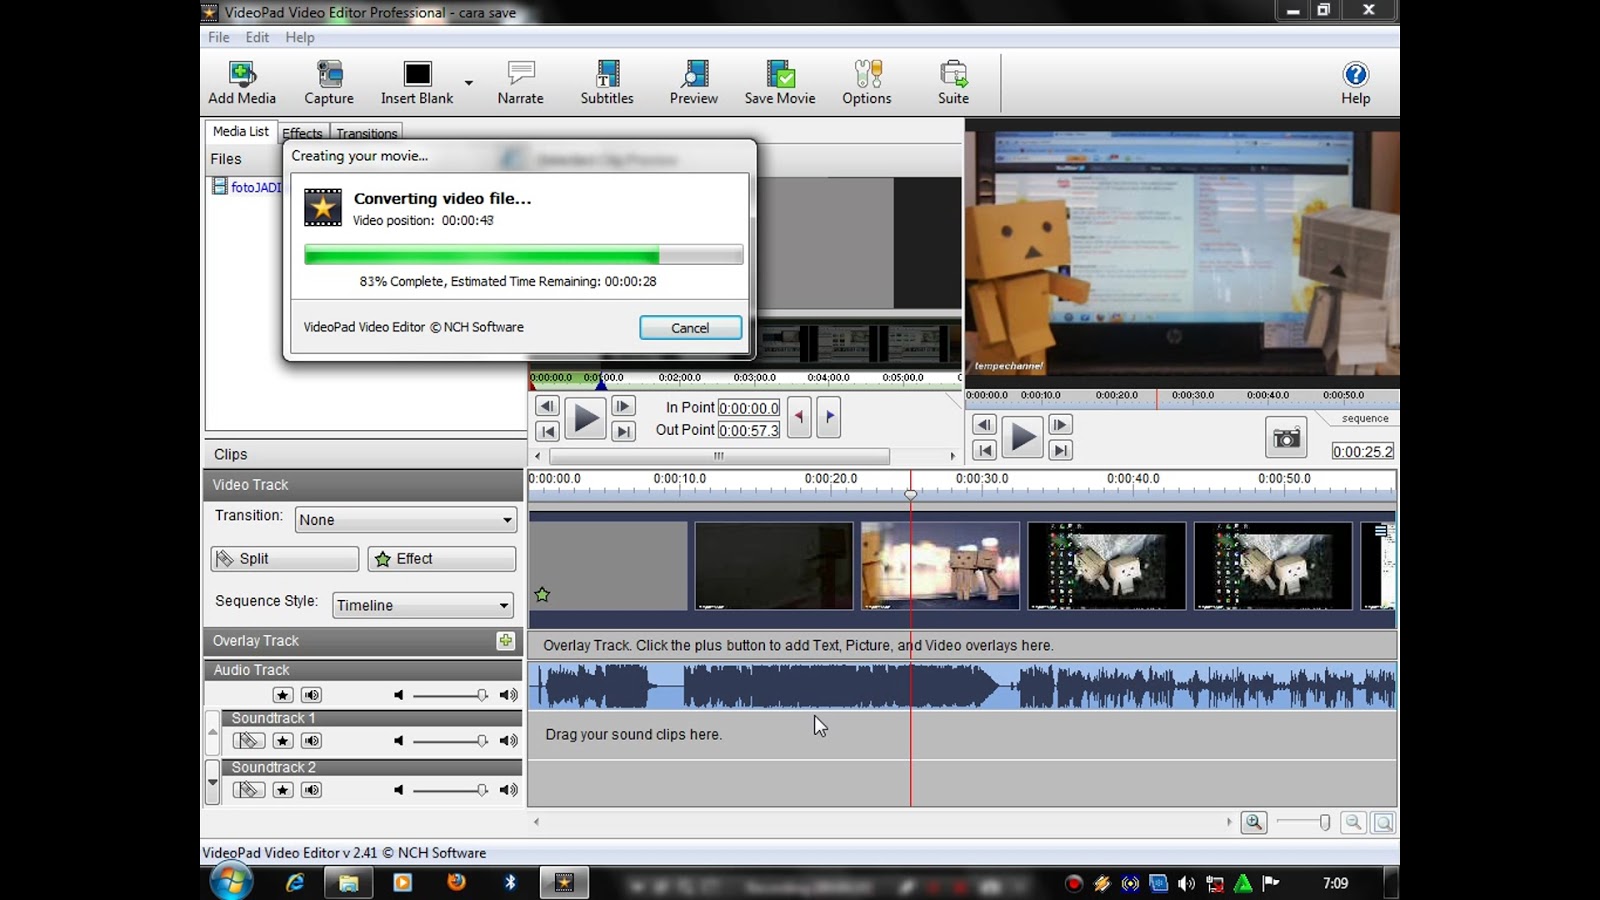Click the Save Movie icon

(780, 82)
